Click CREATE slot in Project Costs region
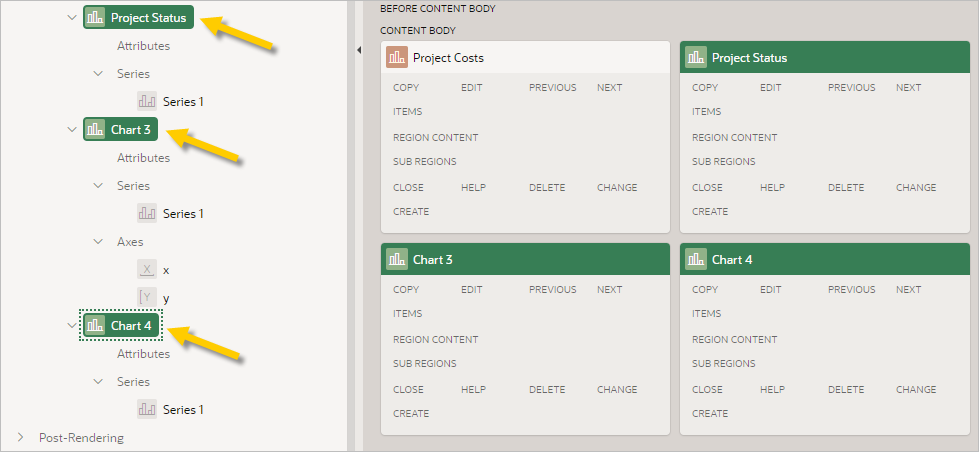Viewport: 979px width, 452px height. click(x=411, y=211)
